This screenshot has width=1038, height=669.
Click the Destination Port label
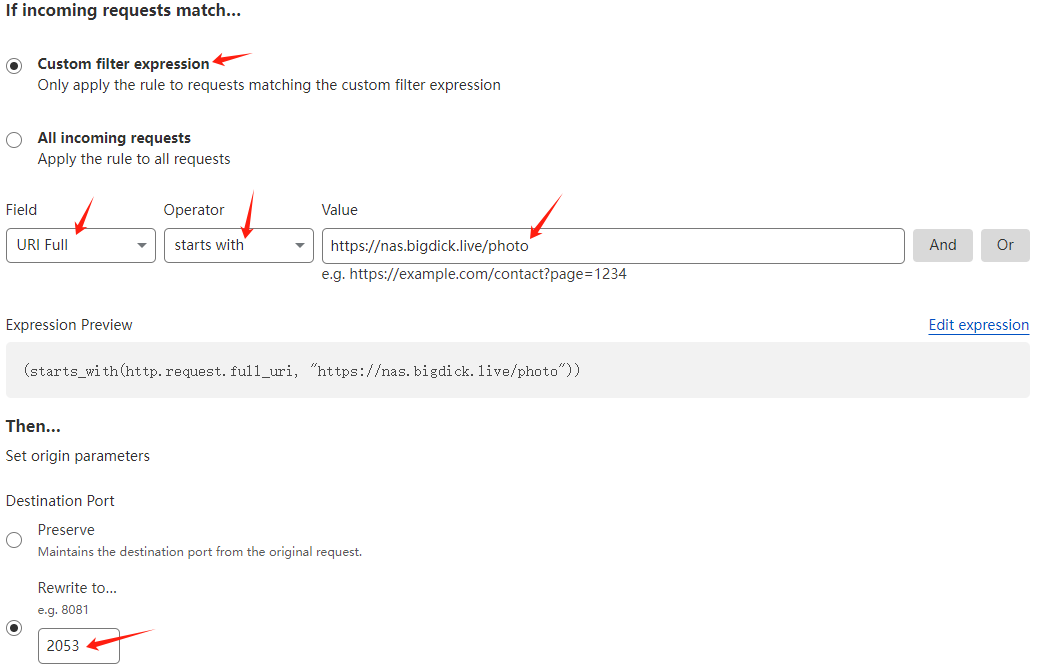60,500
